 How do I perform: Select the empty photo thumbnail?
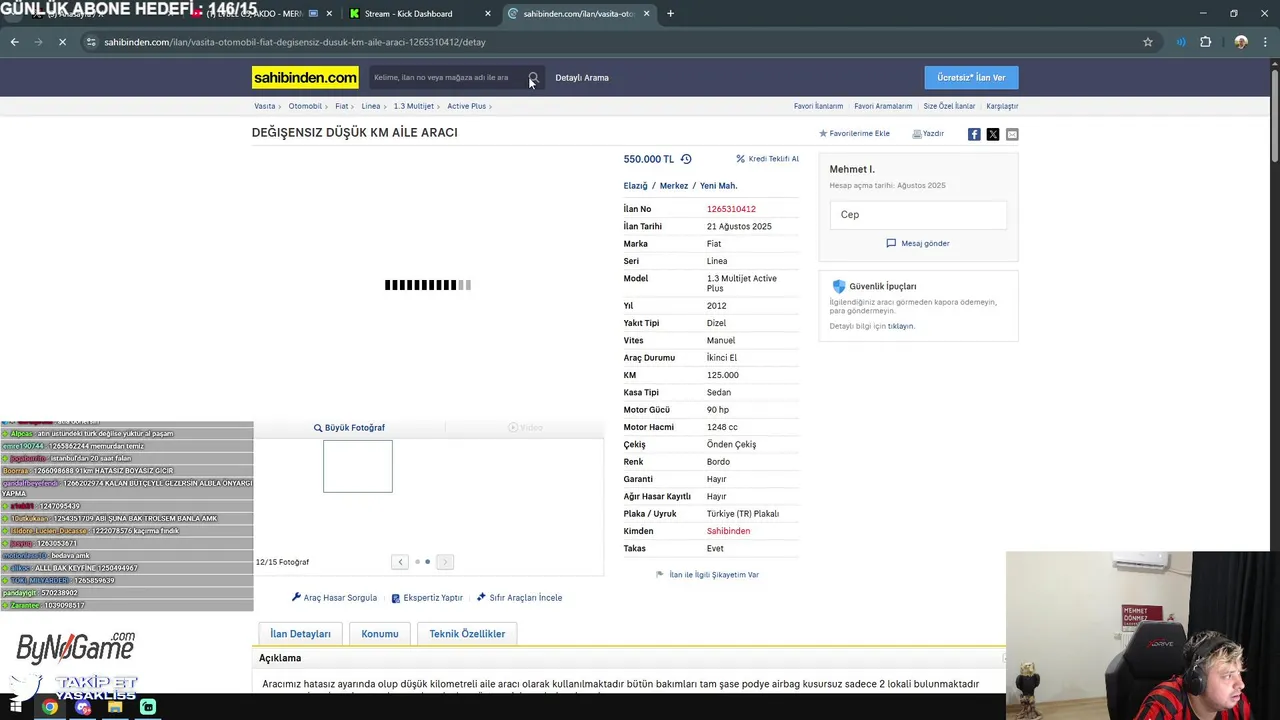coord(358,466)
